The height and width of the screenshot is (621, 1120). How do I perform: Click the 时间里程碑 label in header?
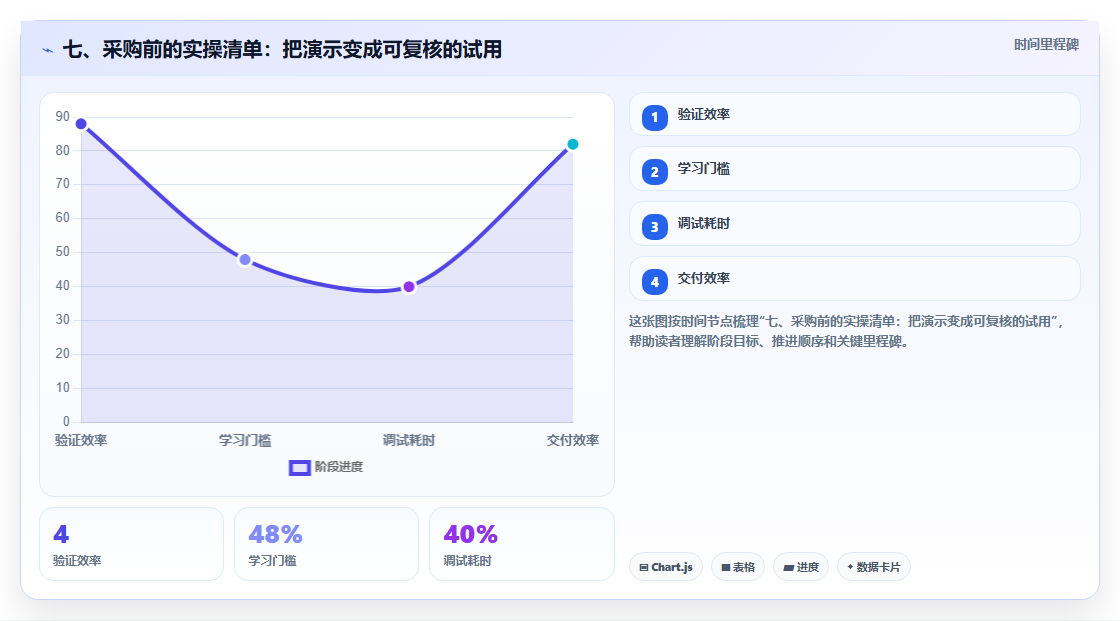[1046, 44]
